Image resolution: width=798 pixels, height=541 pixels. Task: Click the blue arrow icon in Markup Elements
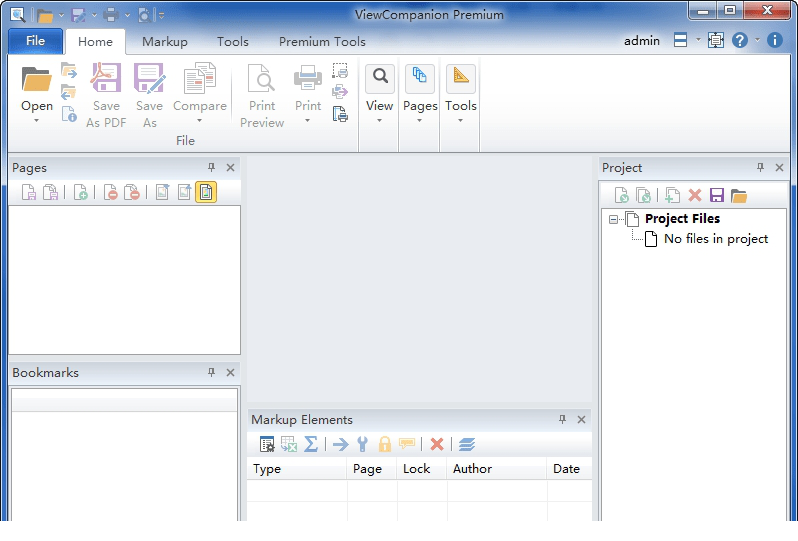click(340, 444)
